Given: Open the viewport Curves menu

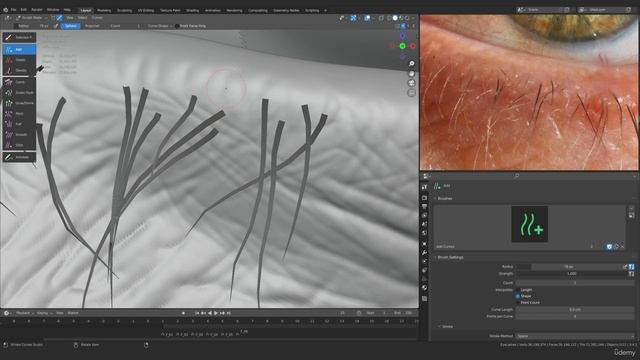Looking at the screenshot, I should coord(97,18).
